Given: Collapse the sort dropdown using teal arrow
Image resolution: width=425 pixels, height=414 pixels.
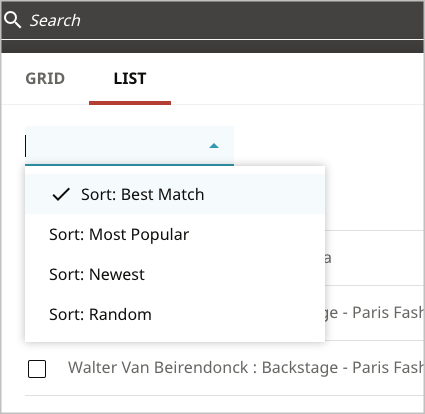Looking at the screenshot, I should 214,146.
